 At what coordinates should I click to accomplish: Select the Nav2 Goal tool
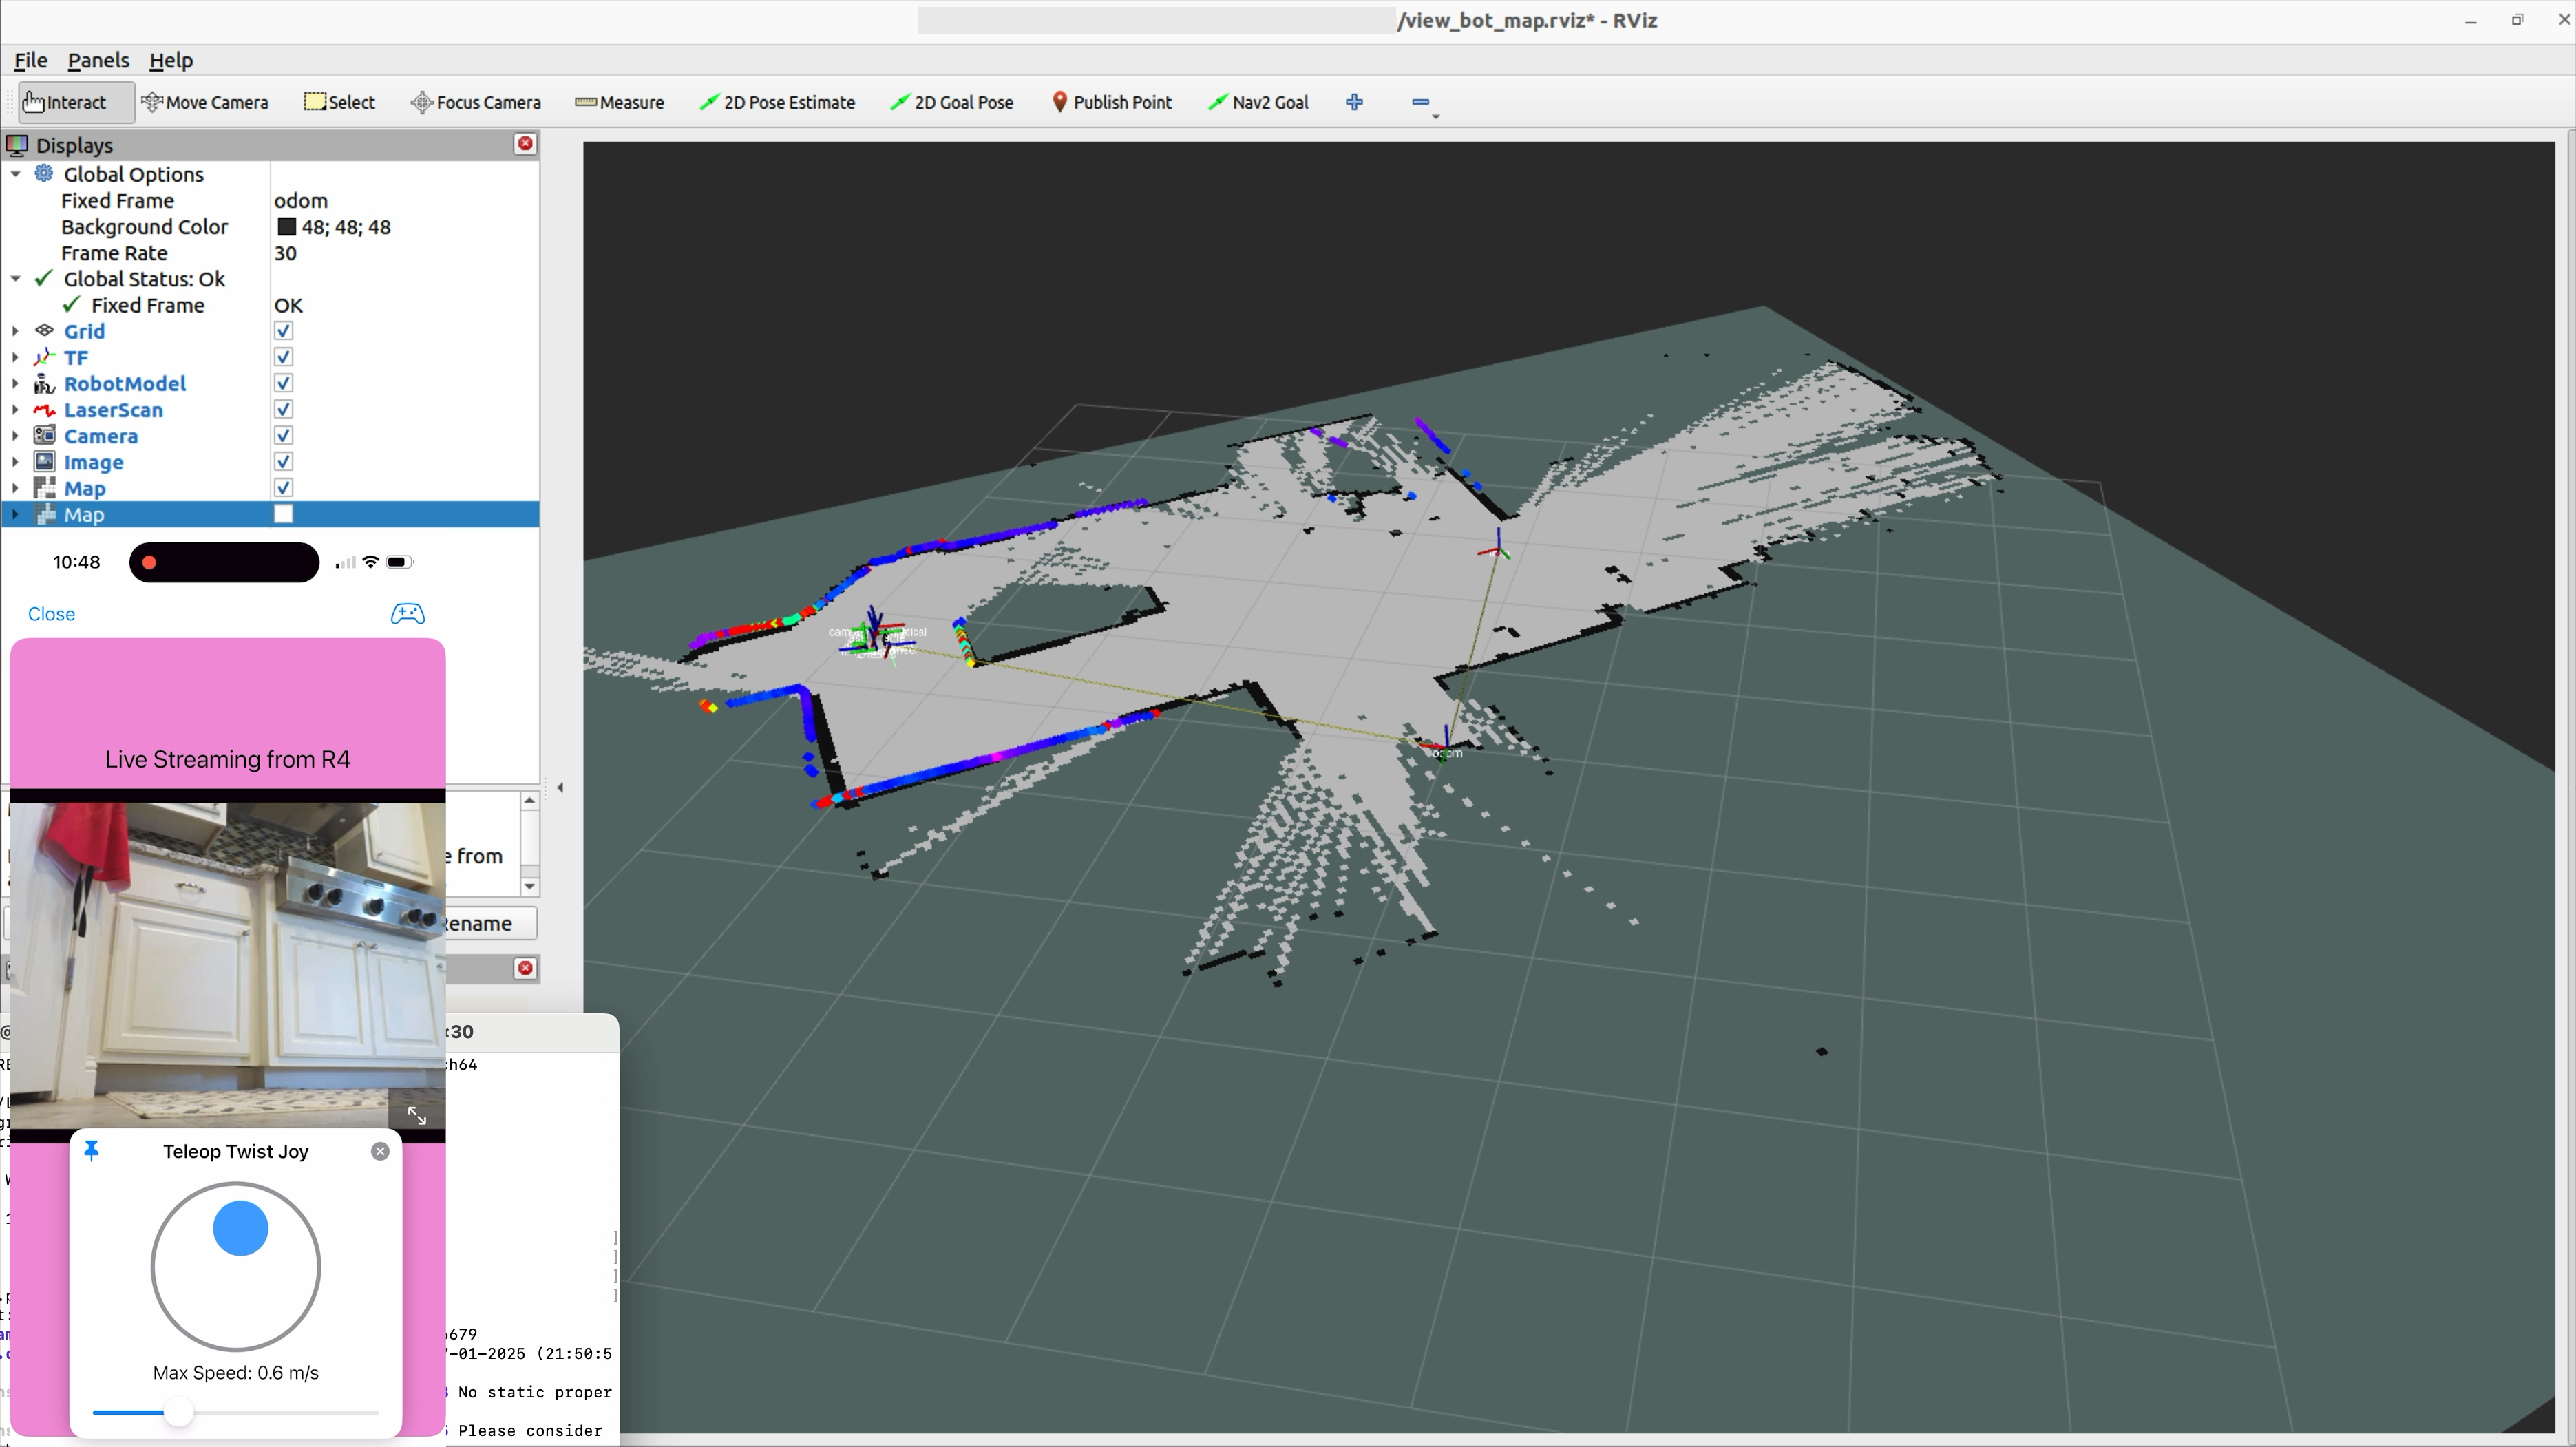[x=1258, y=102]
